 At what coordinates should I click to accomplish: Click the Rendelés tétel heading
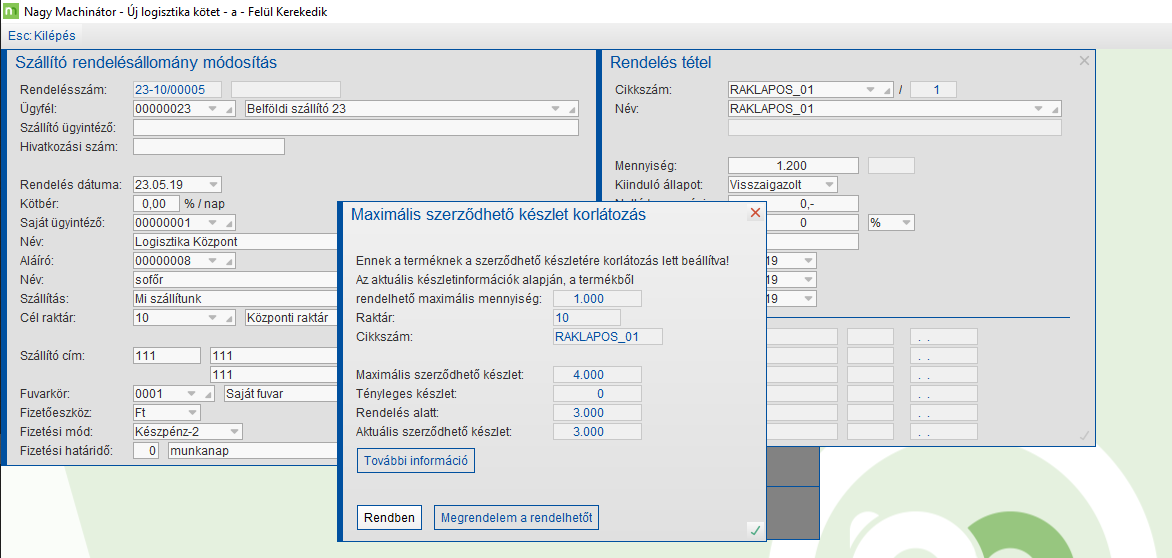[661, 63]
